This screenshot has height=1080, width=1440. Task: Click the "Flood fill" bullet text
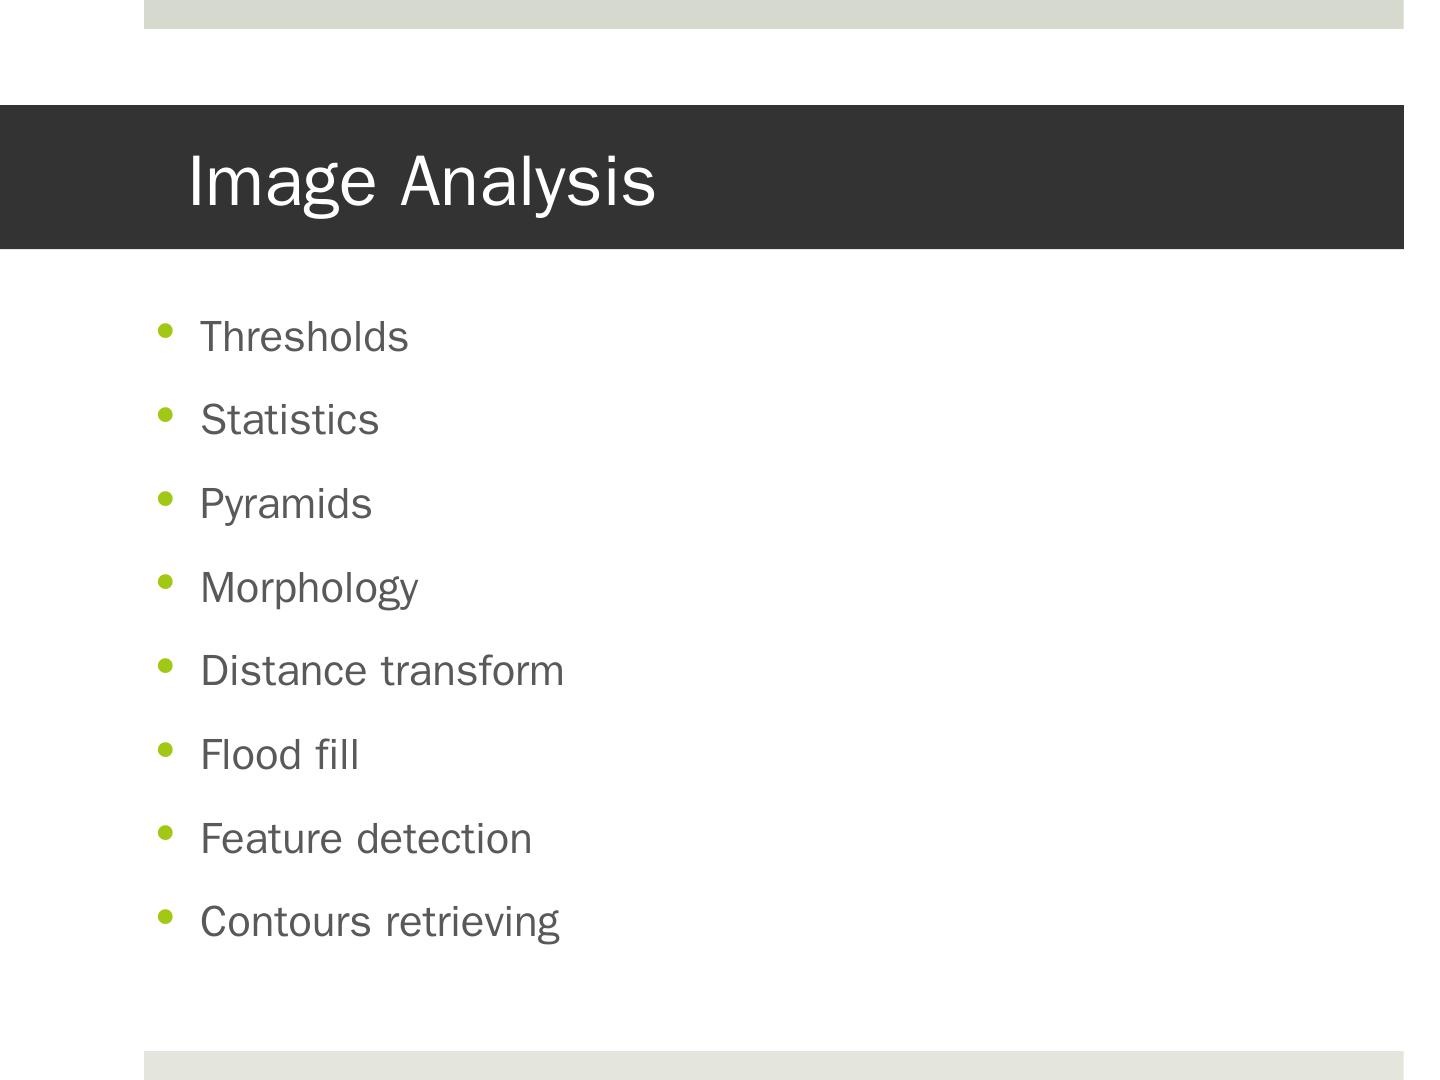279,755
